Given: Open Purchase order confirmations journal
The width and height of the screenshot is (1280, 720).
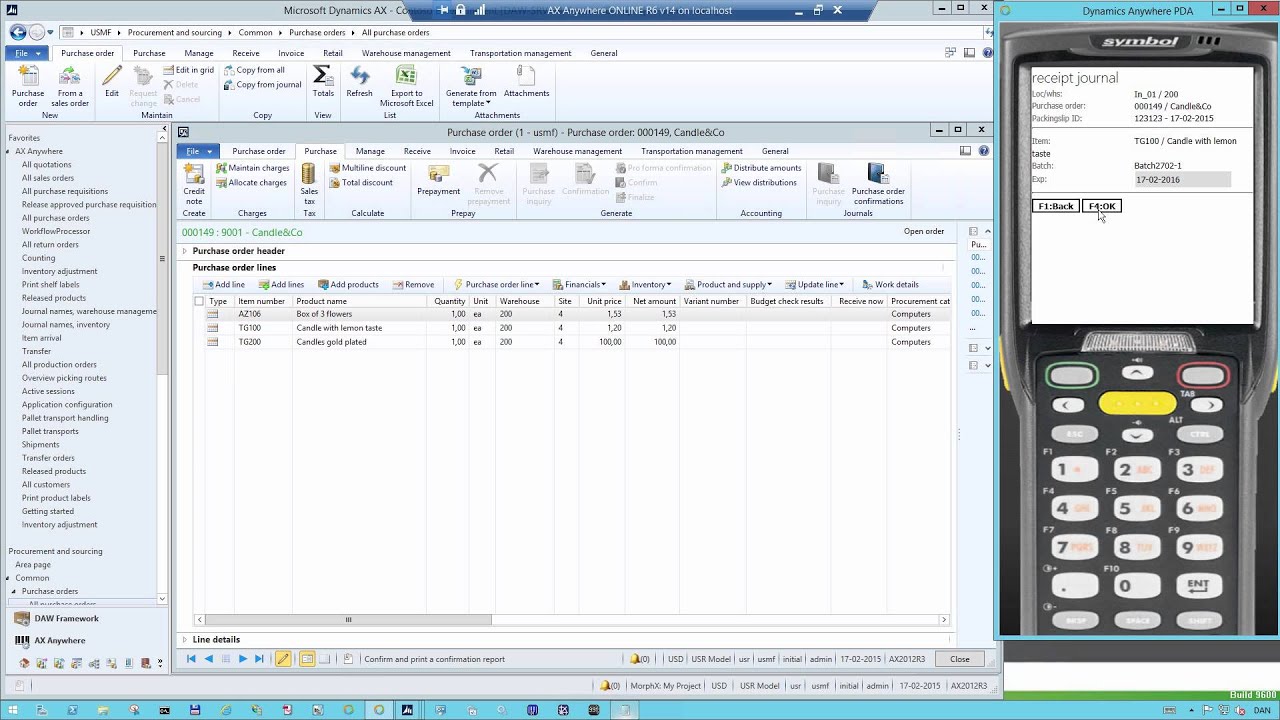Looking at the screenshot, I should click(878, 183).
